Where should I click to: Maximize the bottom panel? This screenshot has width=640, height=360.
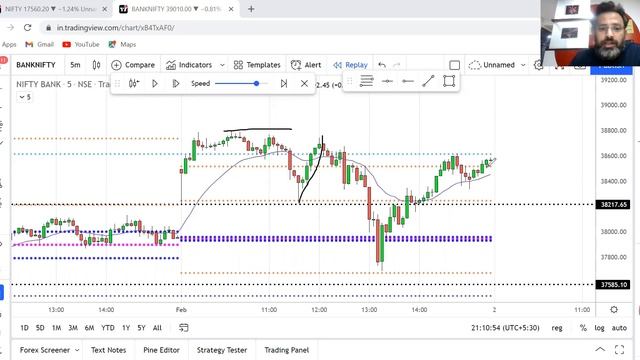coord(620,349)
